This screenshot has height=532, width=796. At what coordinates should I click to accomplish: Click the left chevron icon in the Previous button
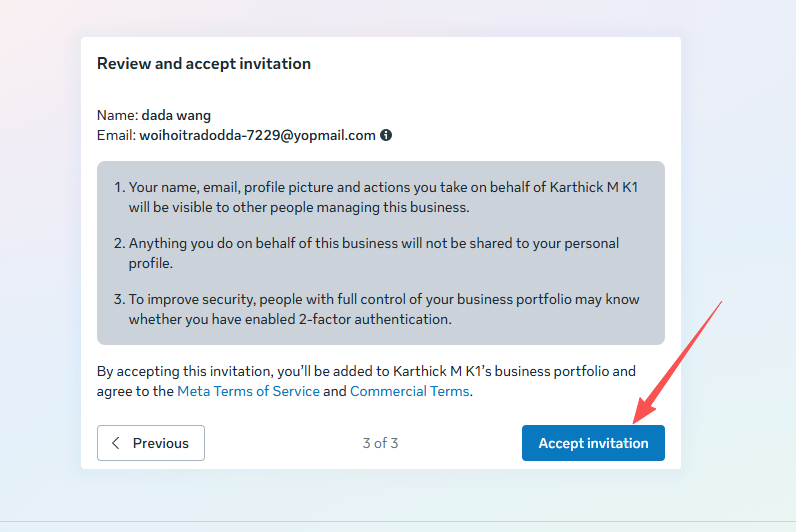click(x=116, y=443)
